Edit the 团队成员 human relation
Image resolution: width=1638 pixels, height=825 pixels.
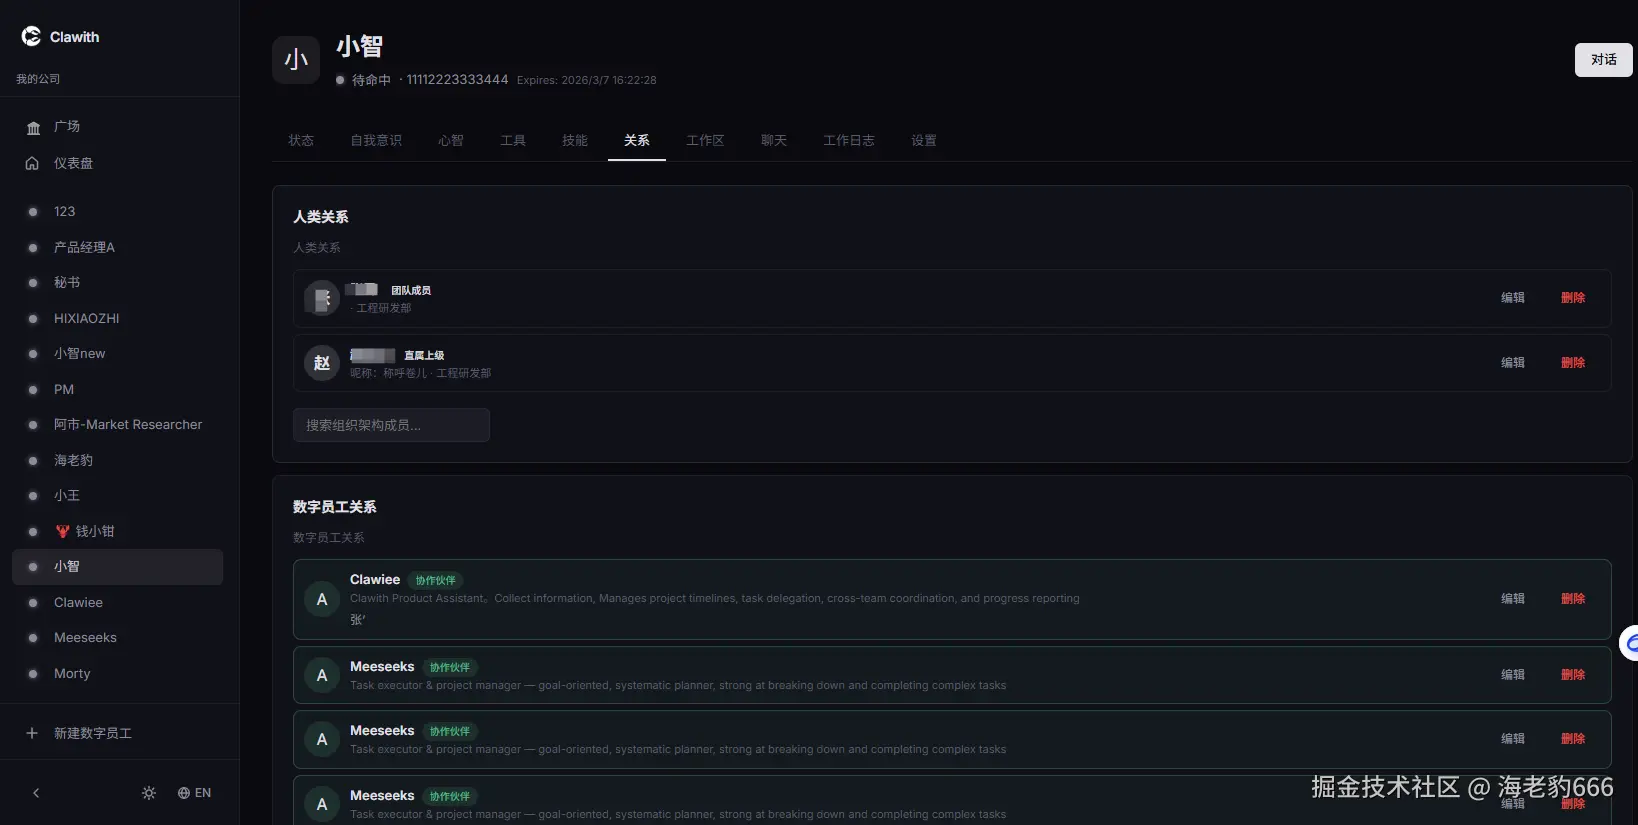(x=1513, y=298)
